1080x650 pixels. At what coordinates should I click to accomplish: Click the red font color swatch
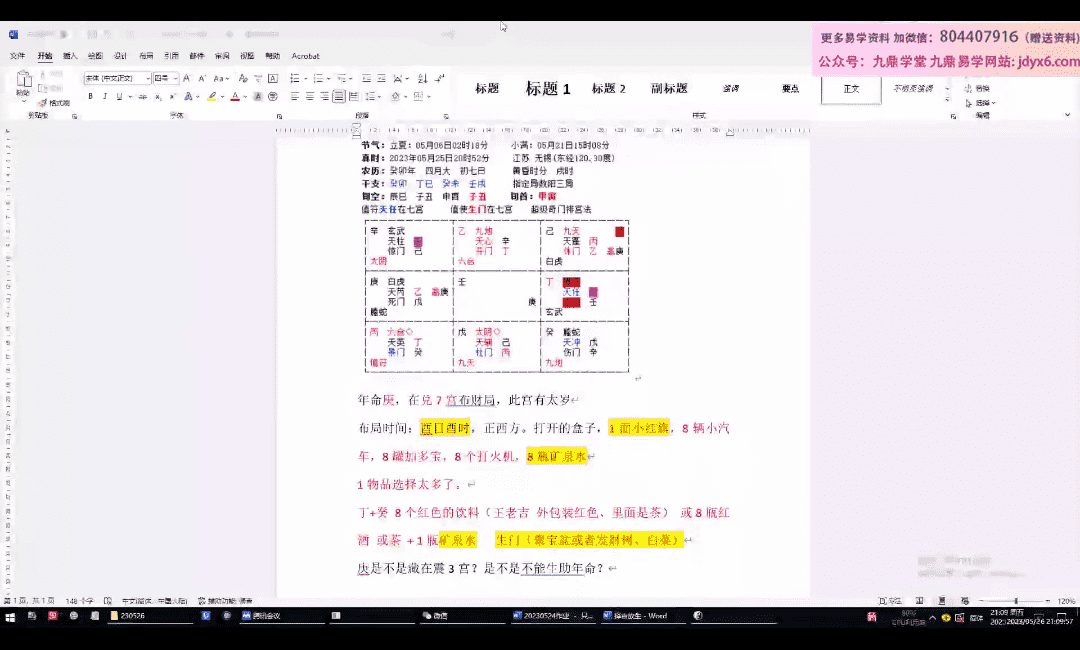click(234, 97)
